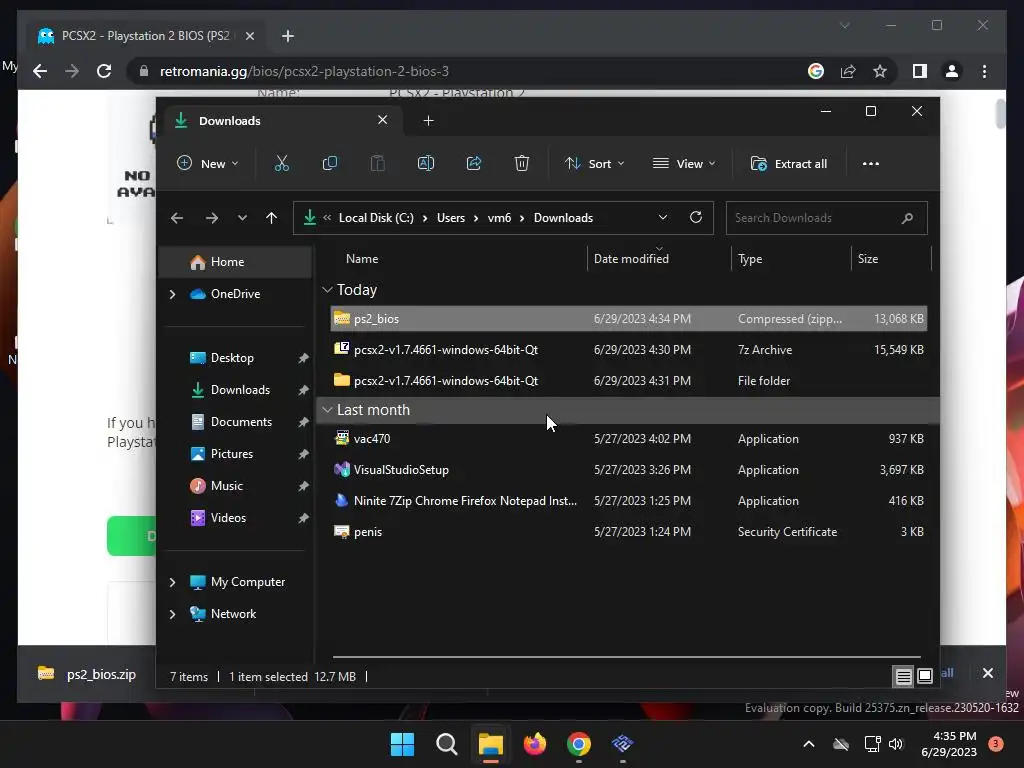This screenshot has height=768, width=1024.
Task: Click vm6 in the address breadcrumb
Action: pyautogui.click(x=500, y=218)
